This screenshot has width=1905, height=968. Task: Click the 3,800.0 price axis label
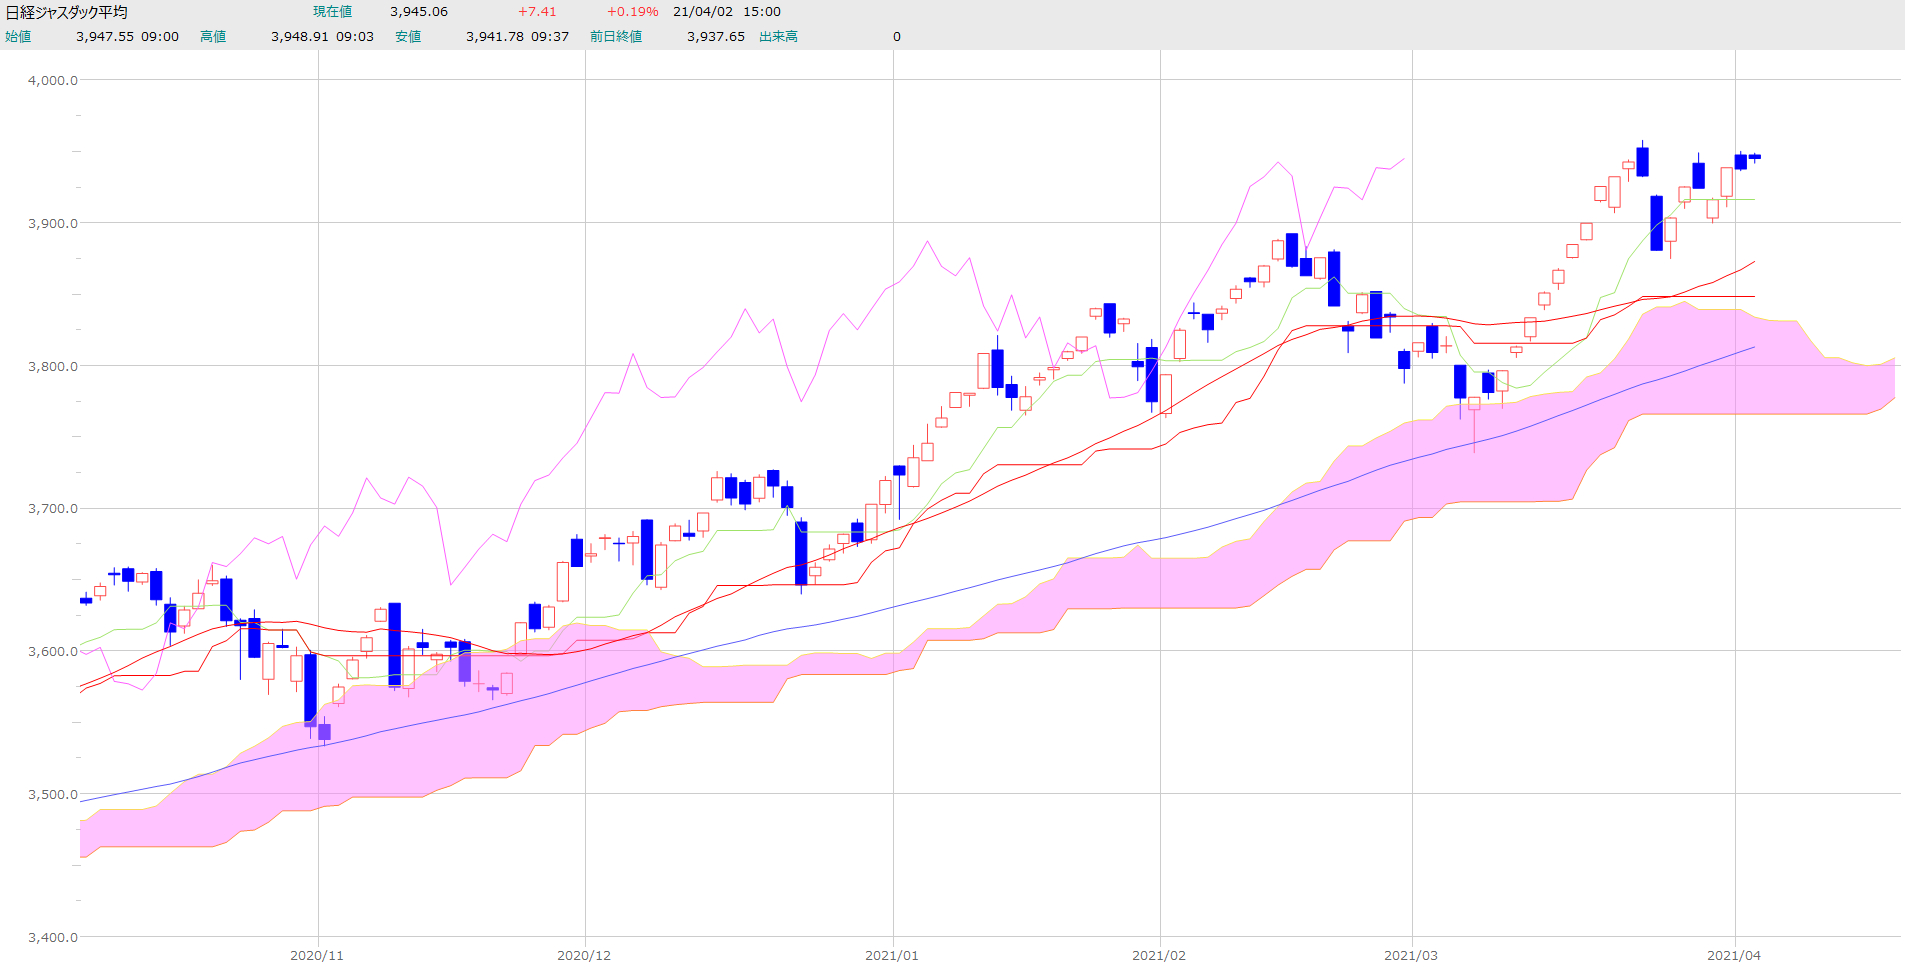(x=53, y=367)
